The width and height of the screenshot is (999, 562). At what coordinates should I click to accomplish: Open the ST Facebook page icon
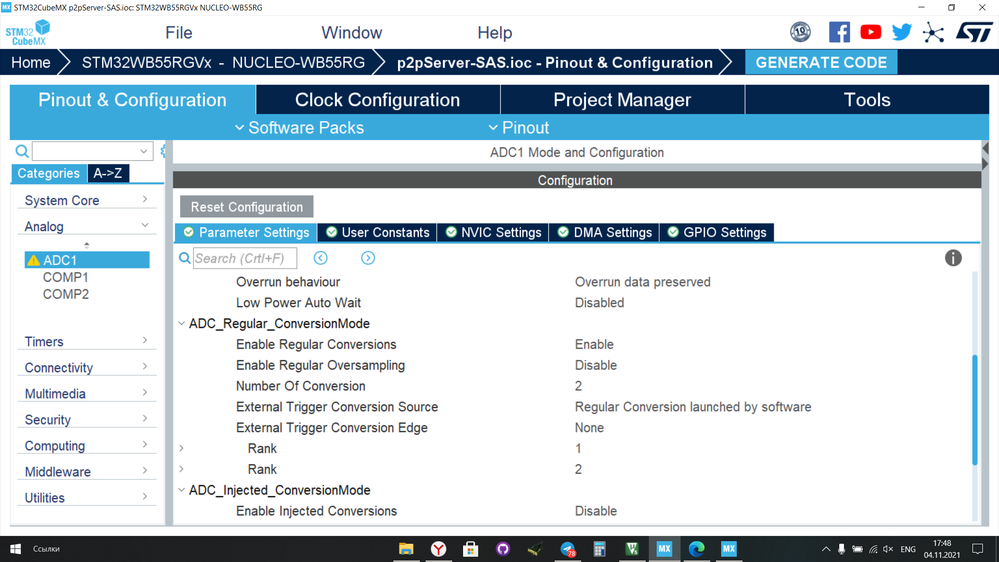tap(839, 32)
